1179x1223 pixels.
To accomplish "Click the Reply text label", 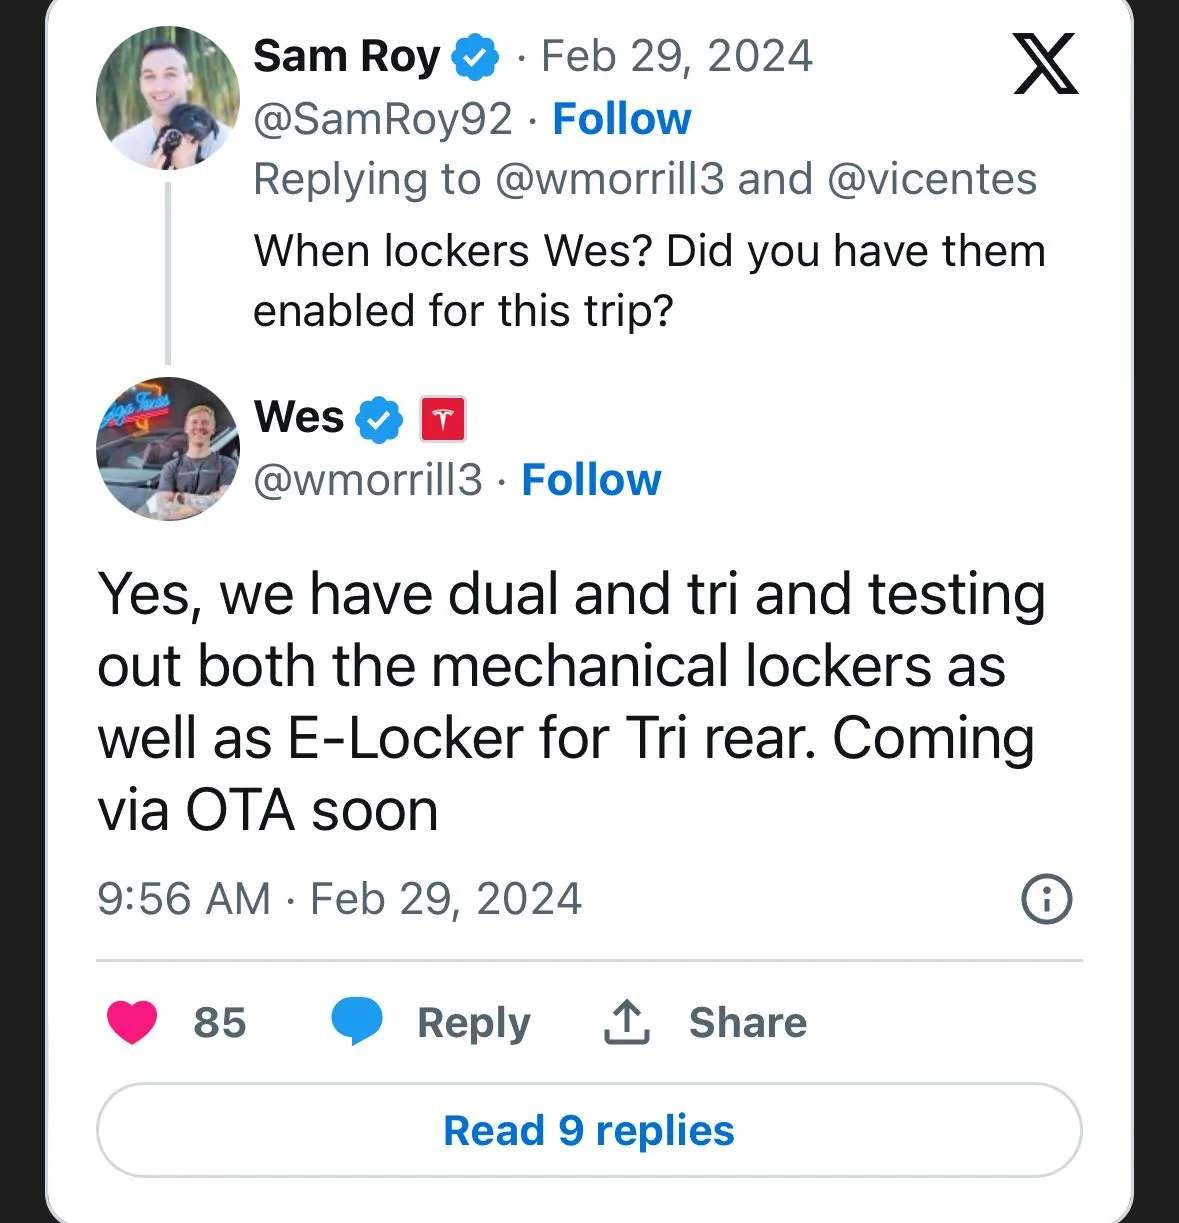I will pyautogui.click(x=474, y=1024).
